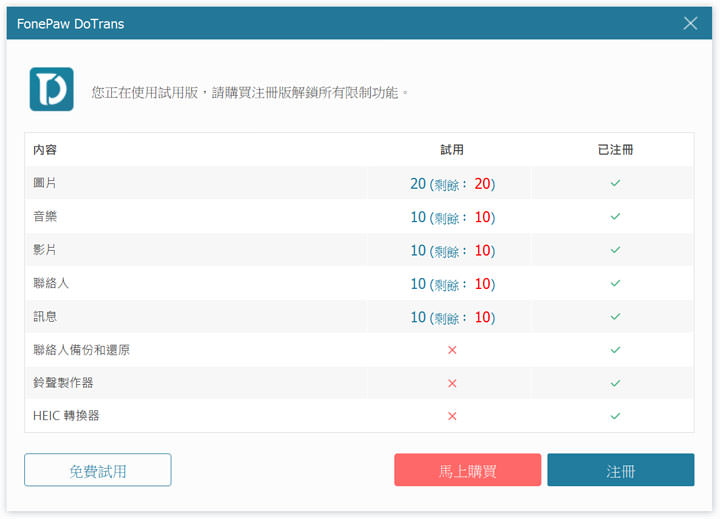This screenshot has height=519, width=720.
Task: Click the FonePaw DoTrans title text
Action: click(70, 24)
